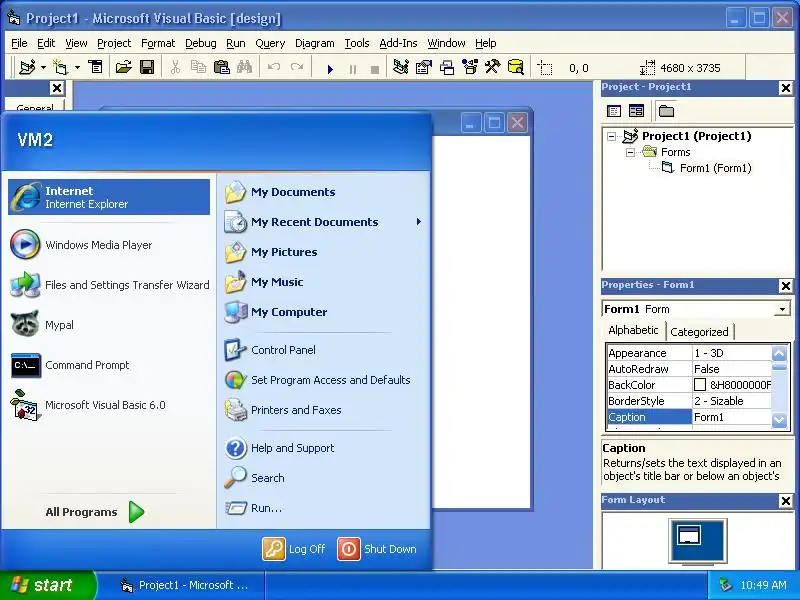Click the Cut scissors icon

175,67
